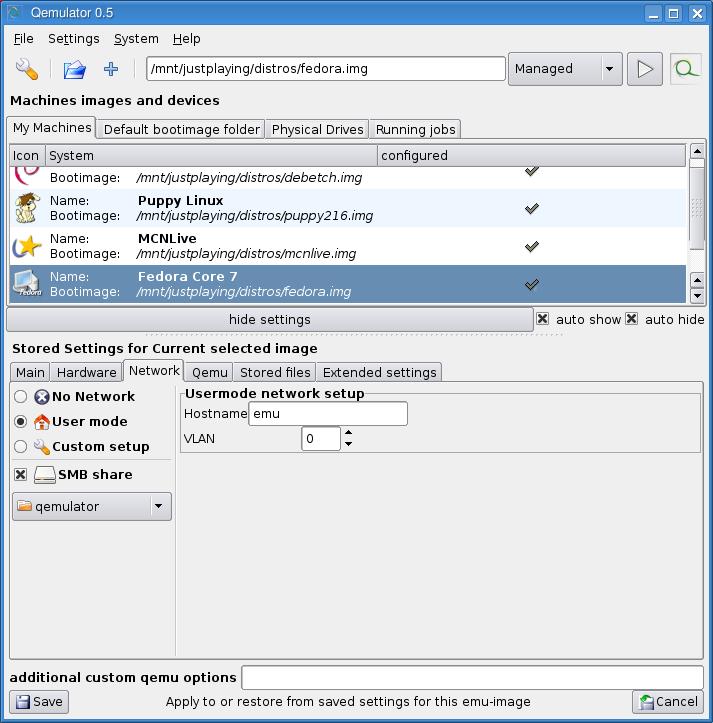The height and width of the screenshot is (723, 713).
Task: Increase the VLAN value with up arrow
Action: point(349,433)
